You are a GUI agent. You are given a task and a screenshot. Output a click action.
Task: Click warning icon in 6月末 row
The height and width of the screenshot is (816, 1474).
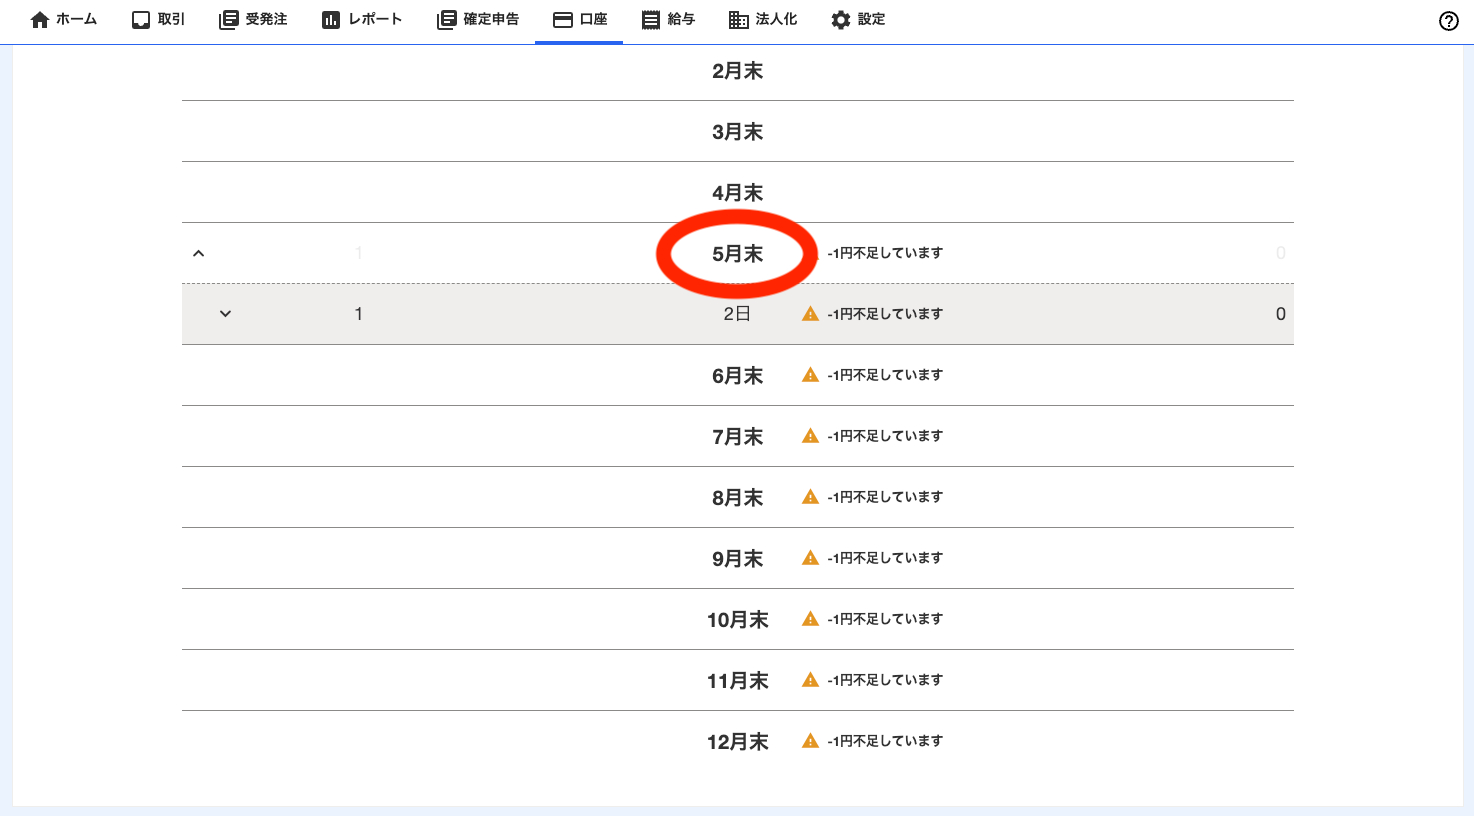tap(811, 375)
